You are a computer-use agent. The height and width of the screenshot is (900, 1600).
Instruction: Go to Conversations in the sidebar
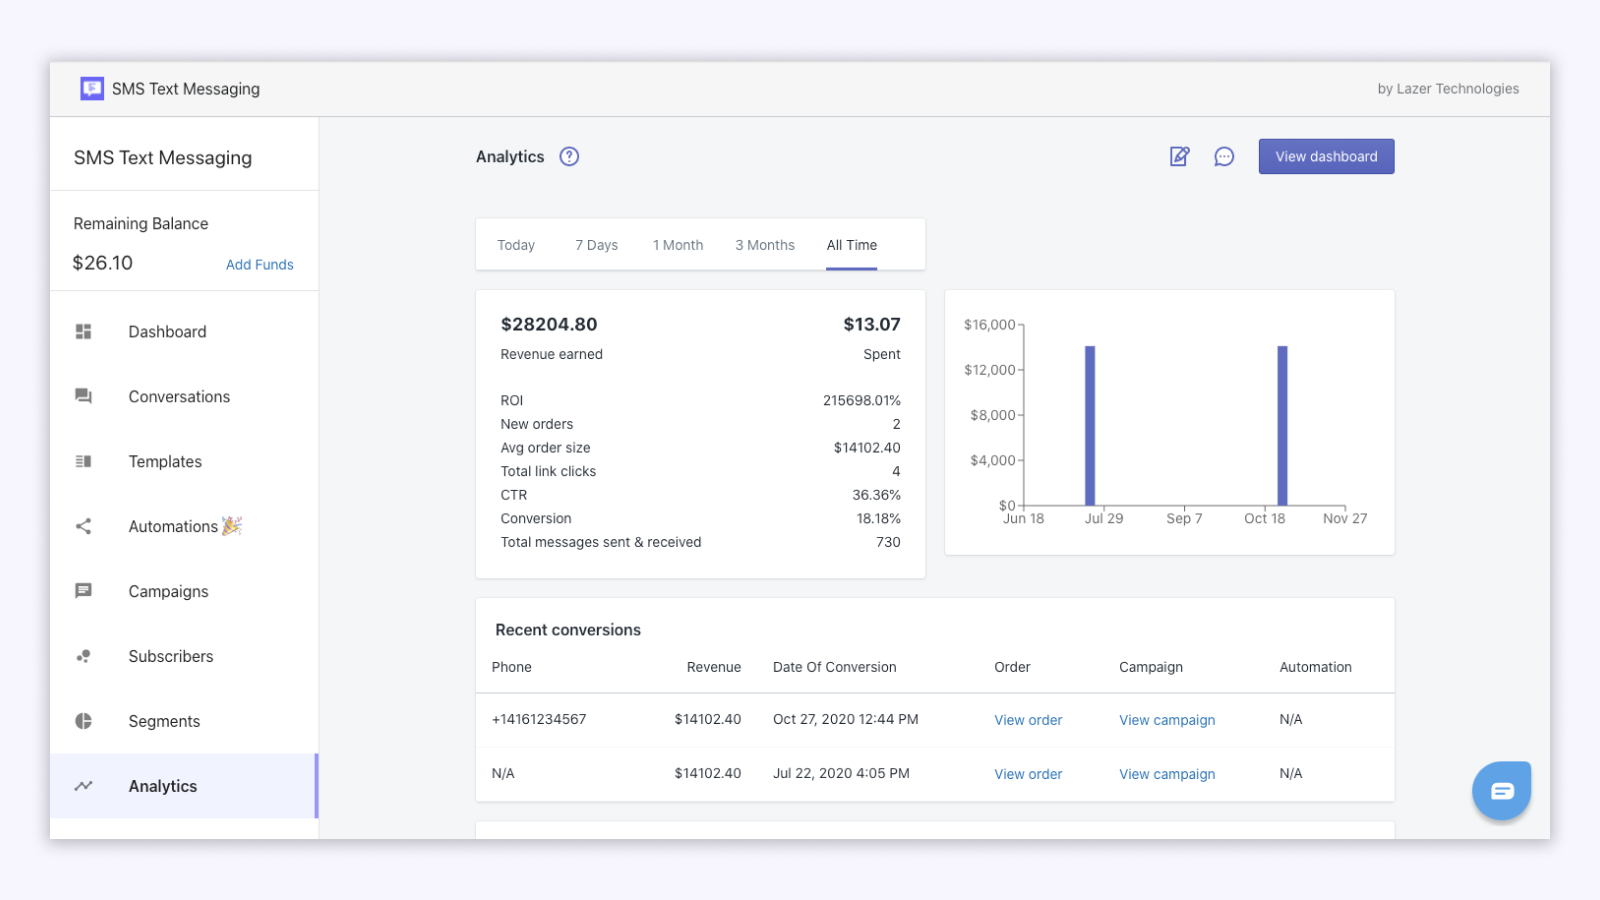[x=184, y=396]
